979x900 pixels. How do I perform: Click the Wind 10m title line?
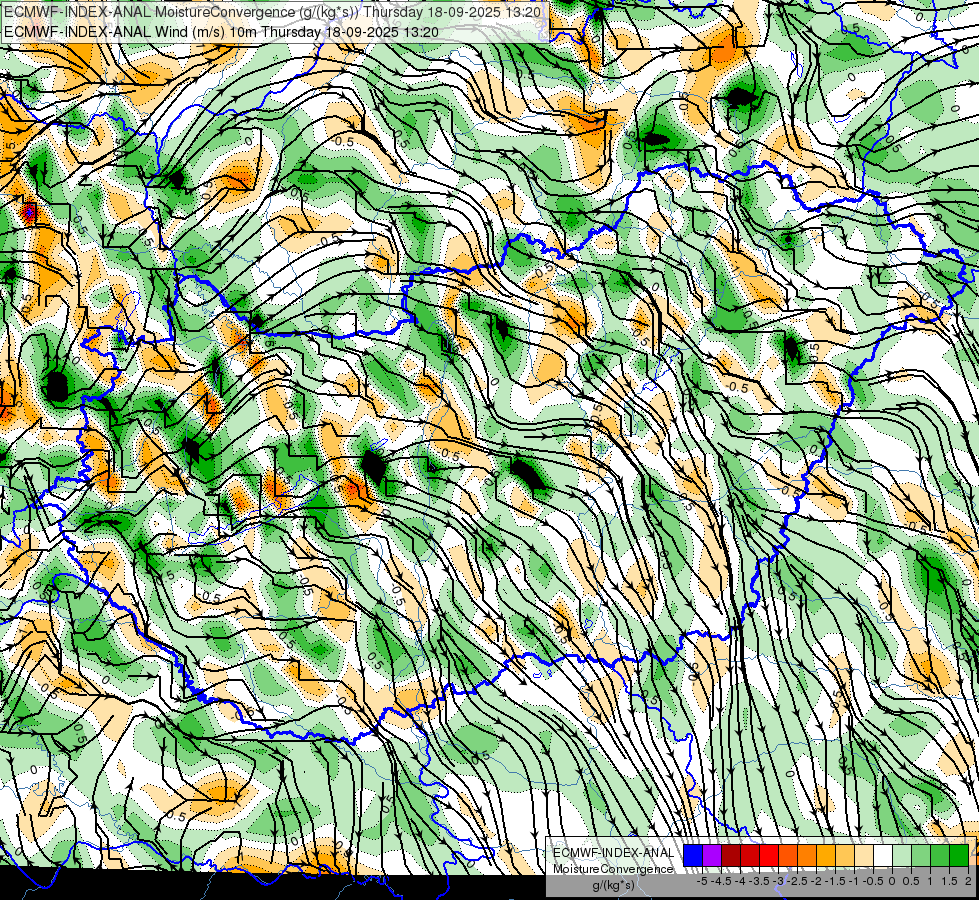(x=221, y=31)
